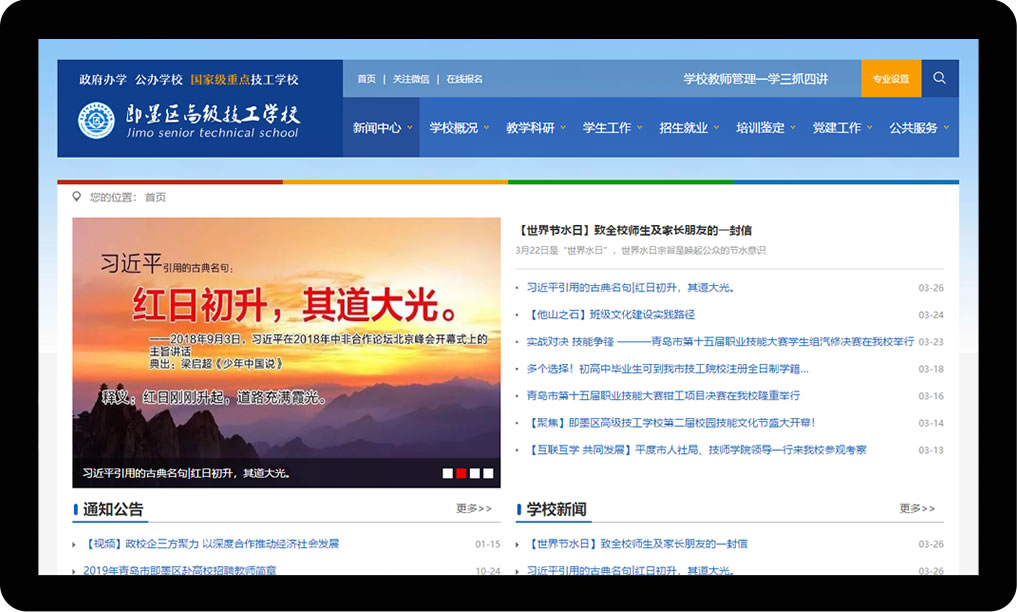
Task: Click the school name logo text banner
Action: [213, 121]
